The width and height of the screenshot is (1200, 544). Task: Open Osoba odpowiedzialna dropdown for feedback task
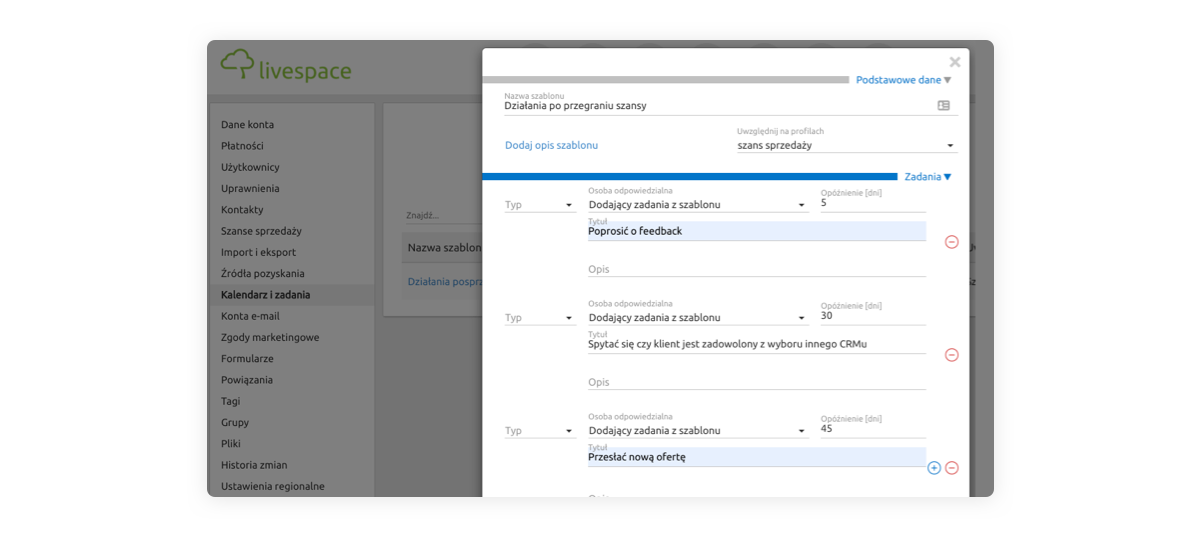coord(697,205)
